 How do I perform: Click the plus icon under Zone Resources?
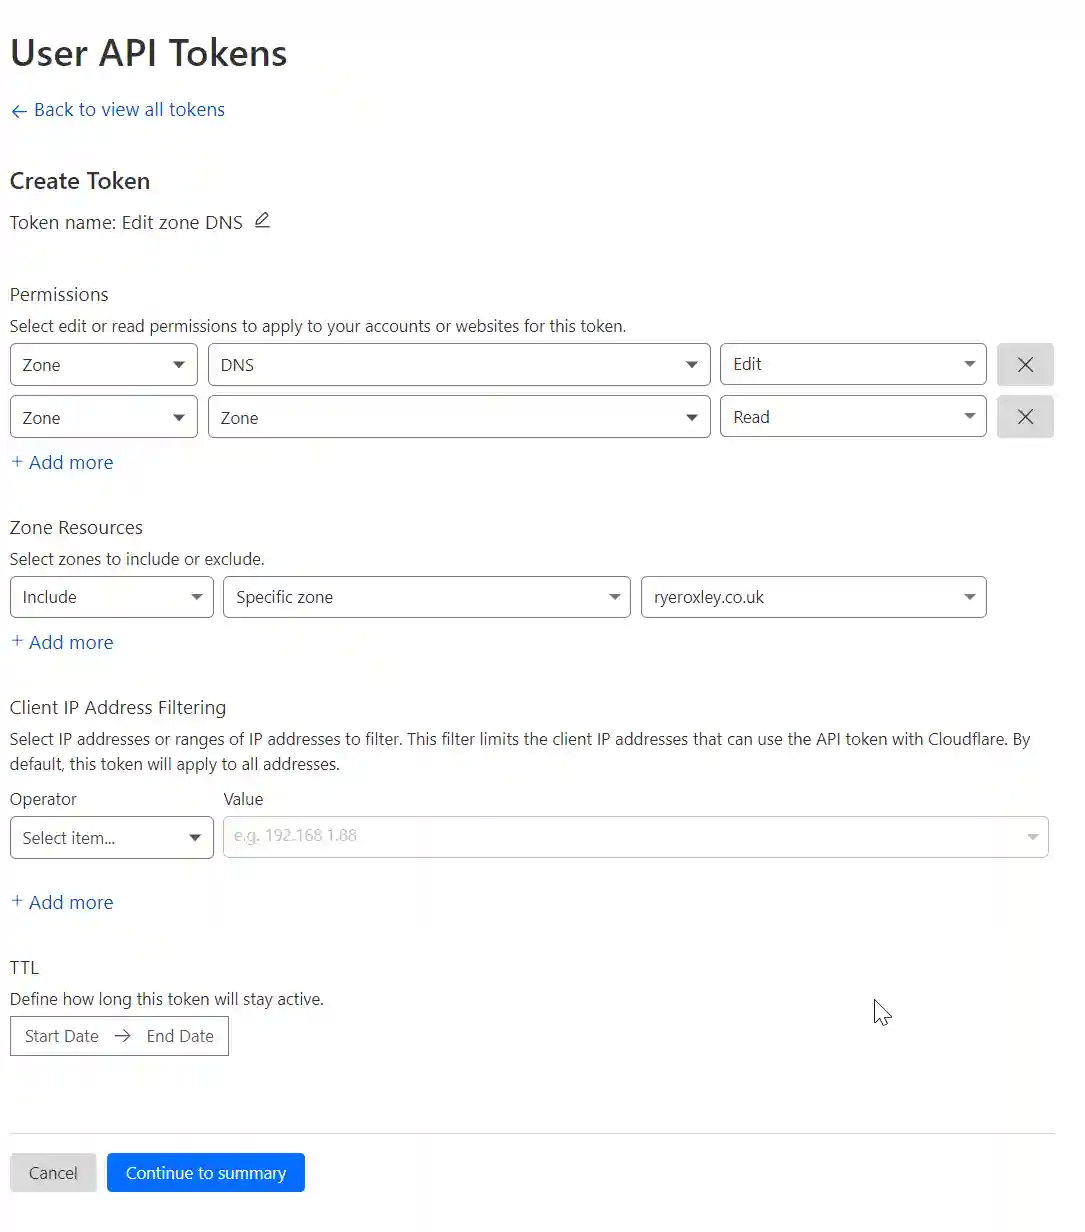pos(16,642)
